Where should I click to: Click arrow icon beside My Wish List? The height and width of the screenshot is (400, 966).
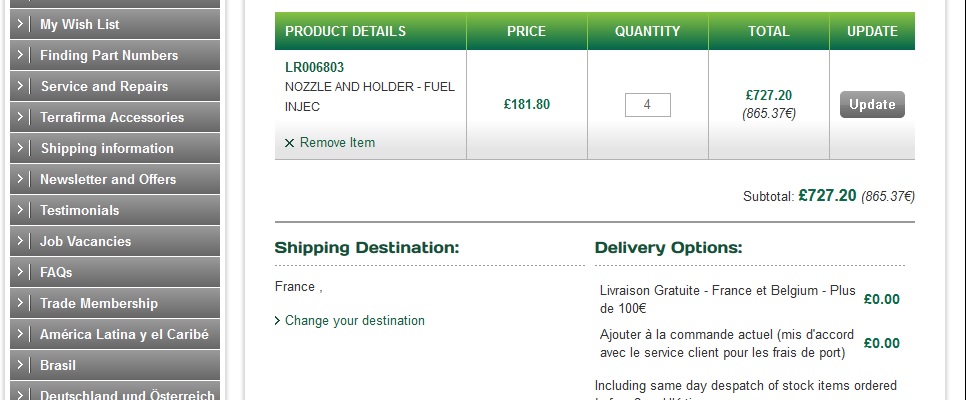click(21, 24)
